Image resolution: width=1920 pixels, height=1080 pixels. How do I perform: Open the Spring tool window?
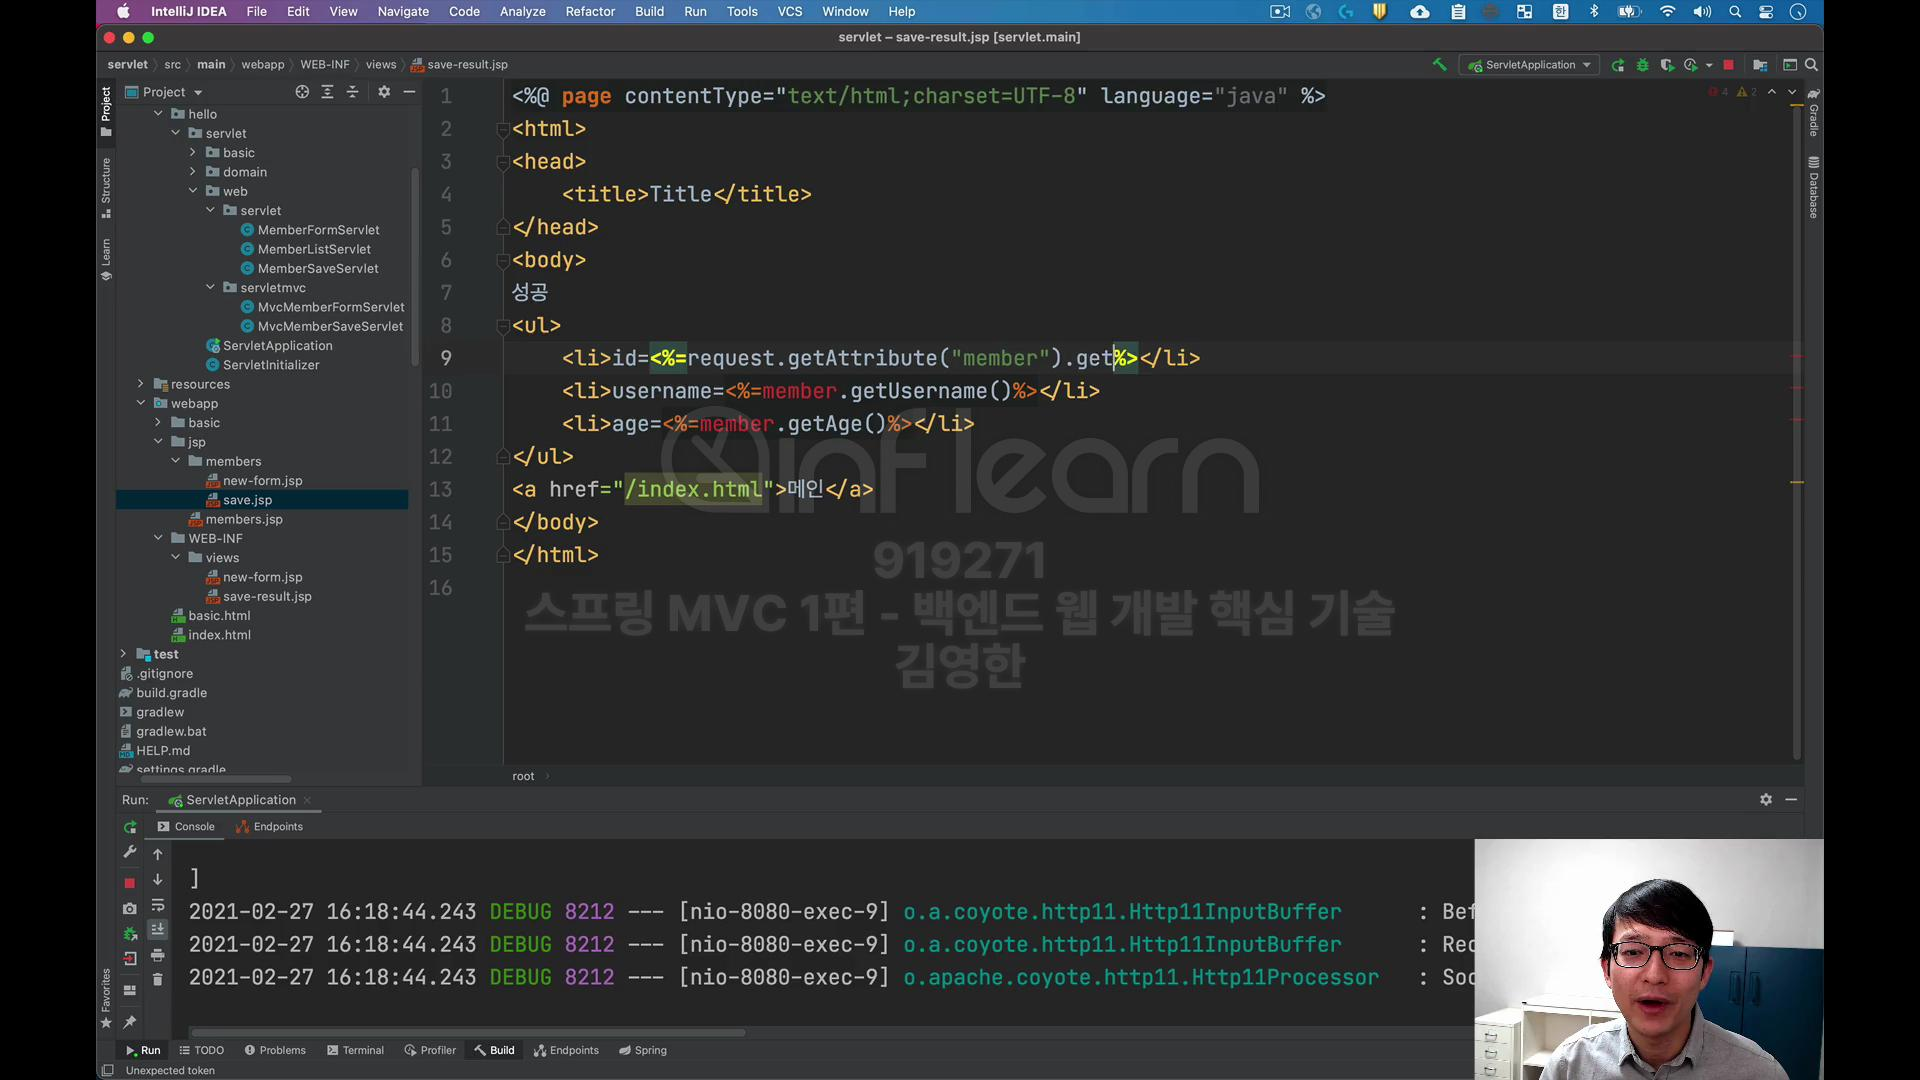tap(642, 1051)
